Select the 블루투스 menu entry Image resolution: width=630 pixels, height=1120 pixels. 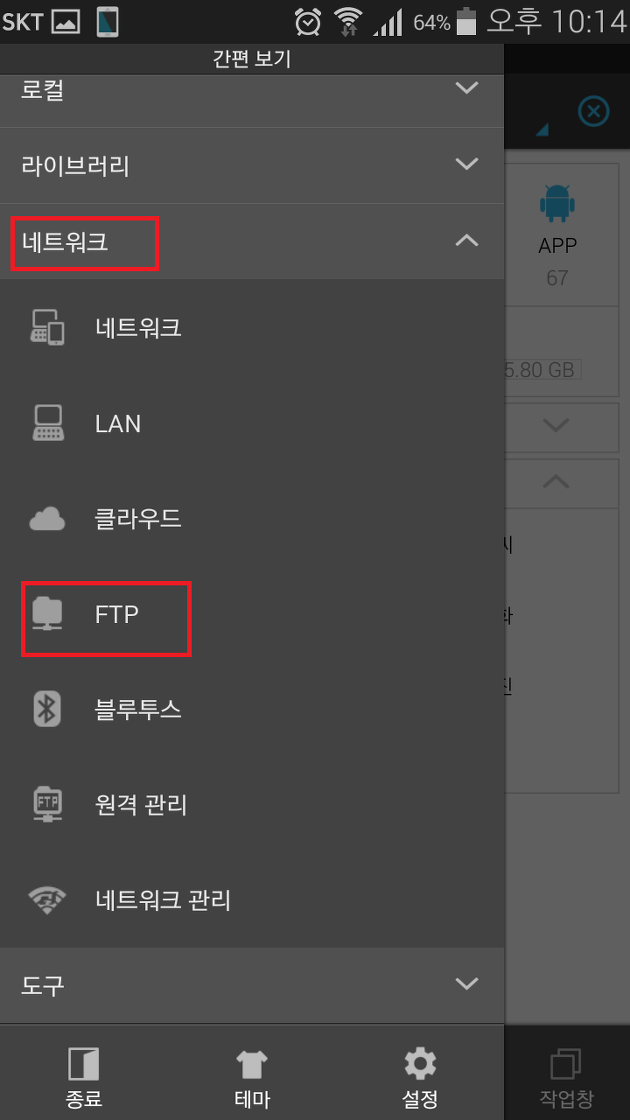click(252, 709)
